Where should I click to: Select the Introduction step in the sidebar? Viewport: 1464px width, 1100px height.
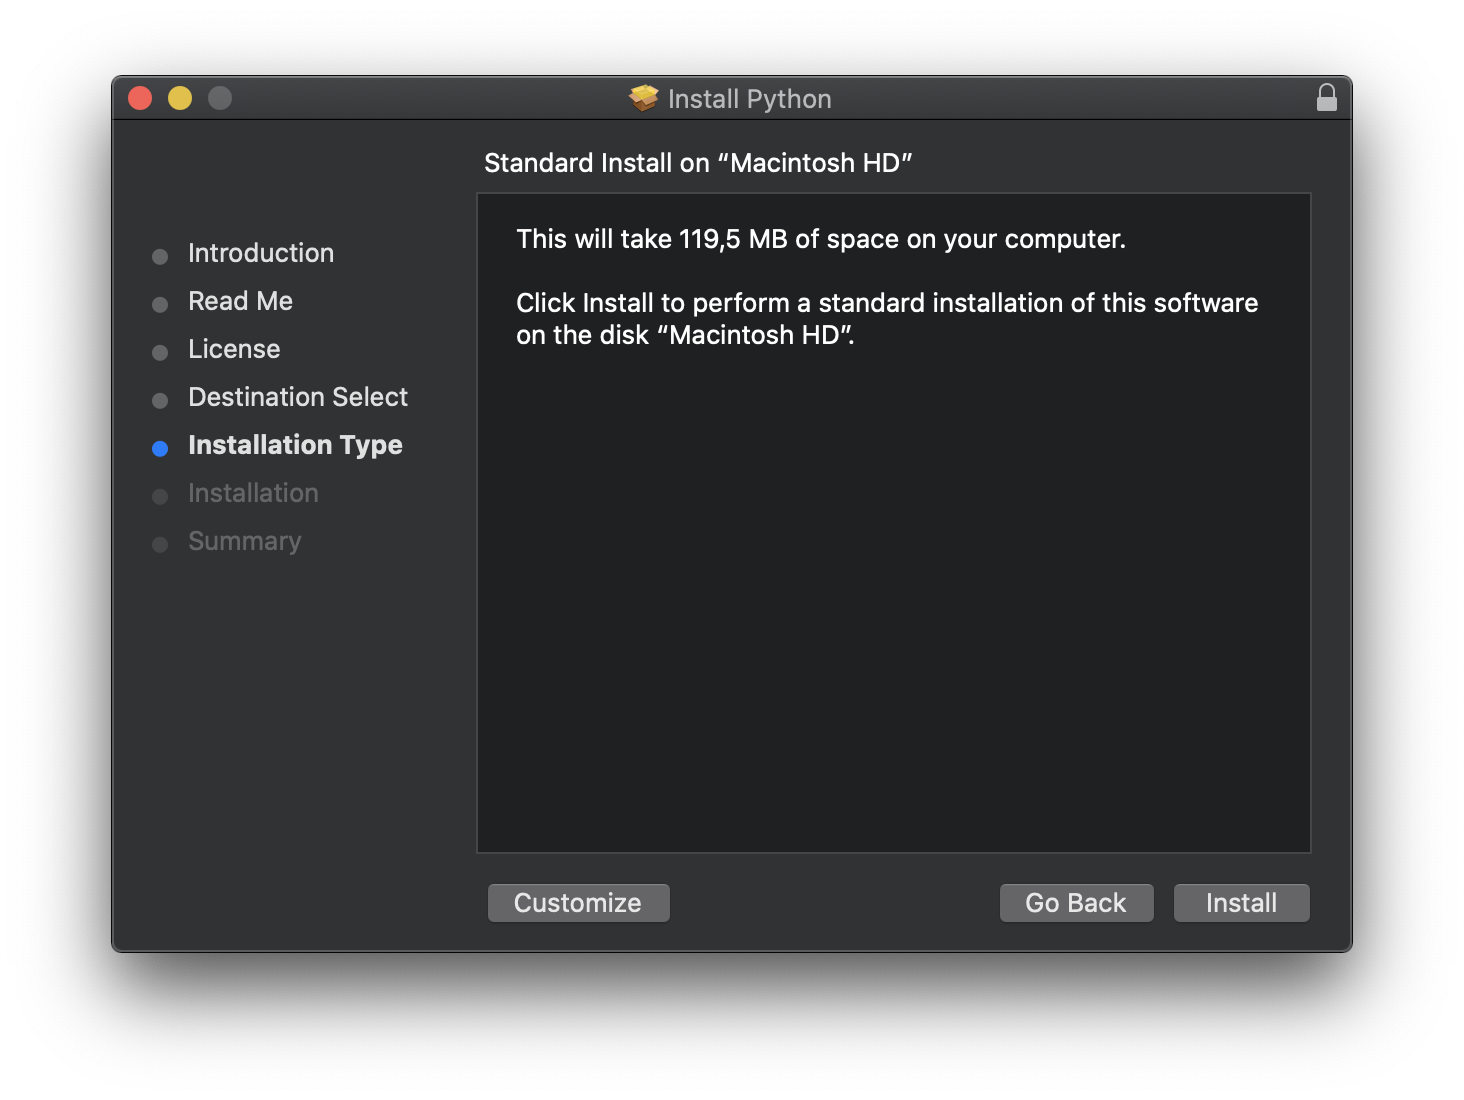pyautogui.click(x=260, y=253)
